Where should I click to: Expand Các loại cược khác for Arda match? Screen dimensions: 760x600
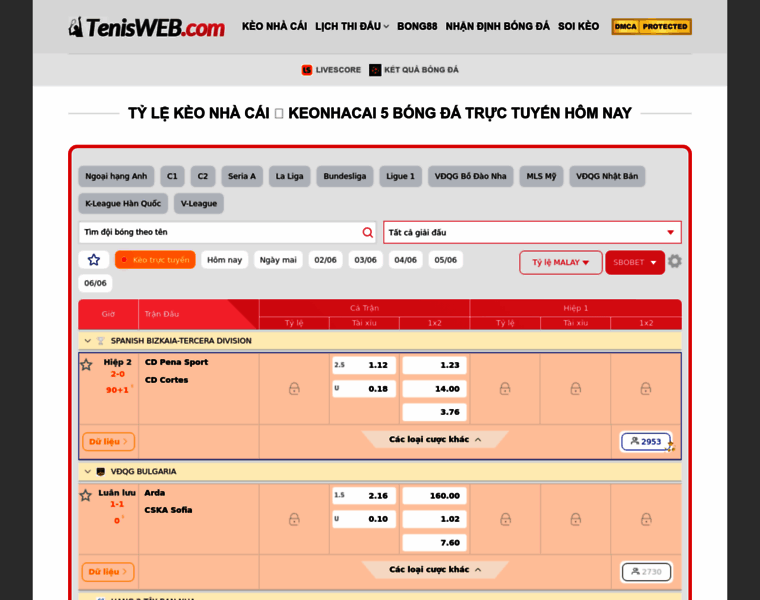coord(435,569)
